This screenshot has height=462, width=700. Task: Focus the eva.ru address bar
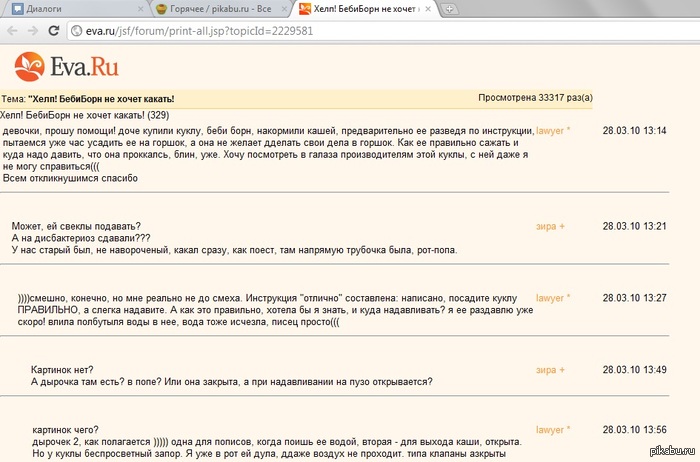(x=384, y=31)
